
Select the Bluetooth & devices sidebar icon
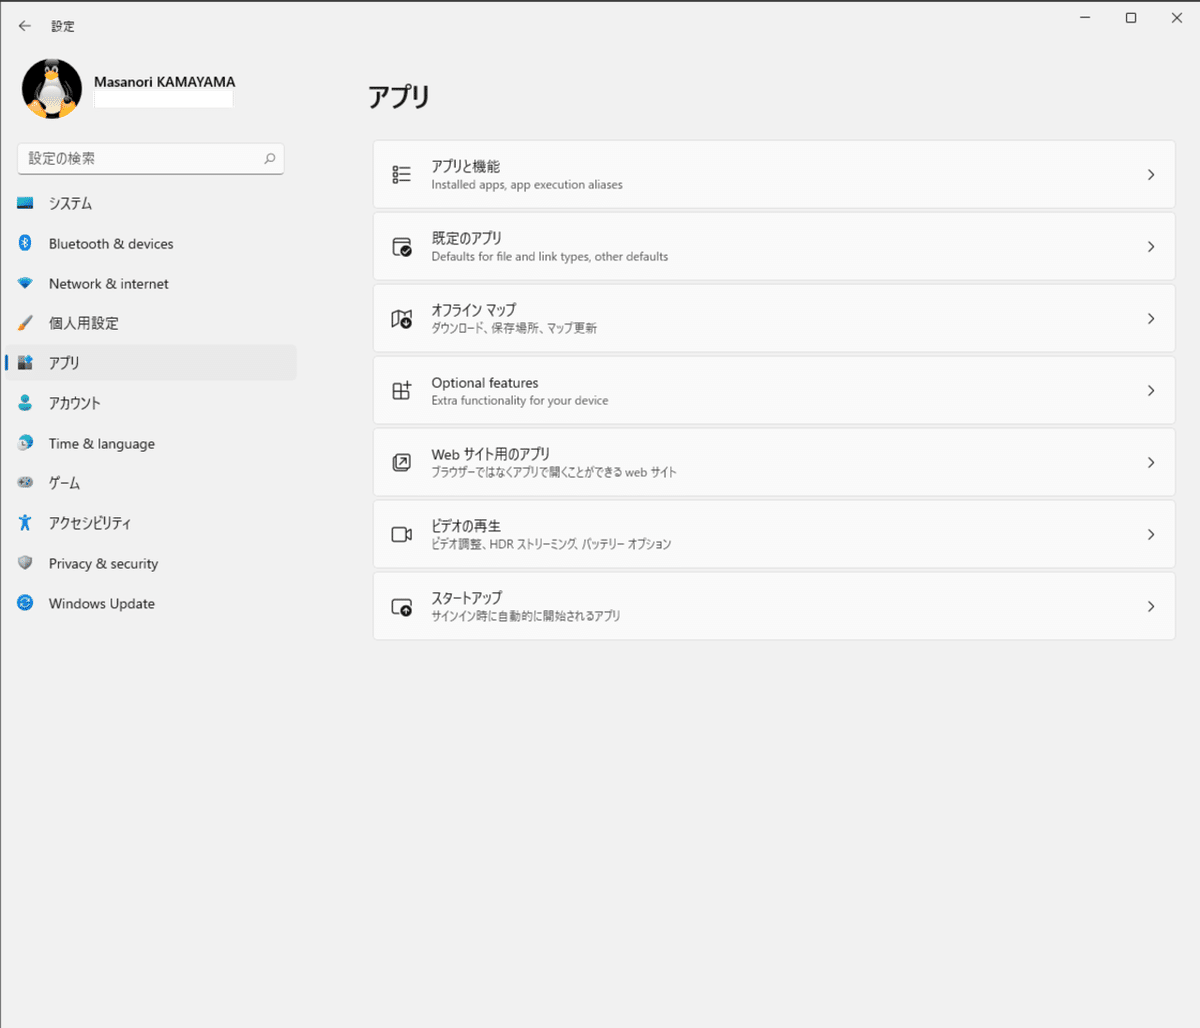(x=24, y=243)
